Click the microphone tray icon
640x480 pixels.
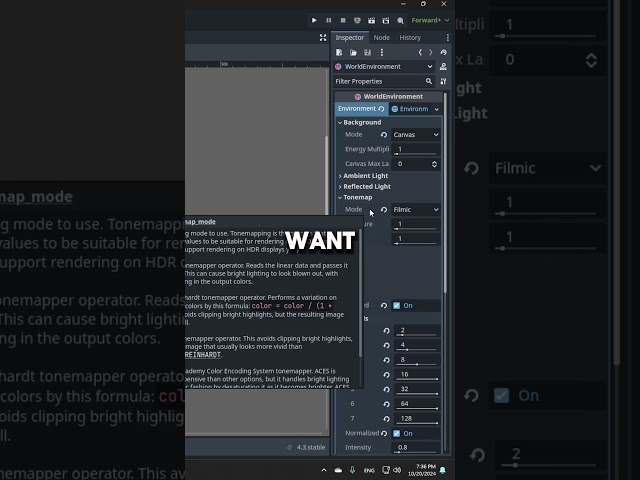pos(352,470)
